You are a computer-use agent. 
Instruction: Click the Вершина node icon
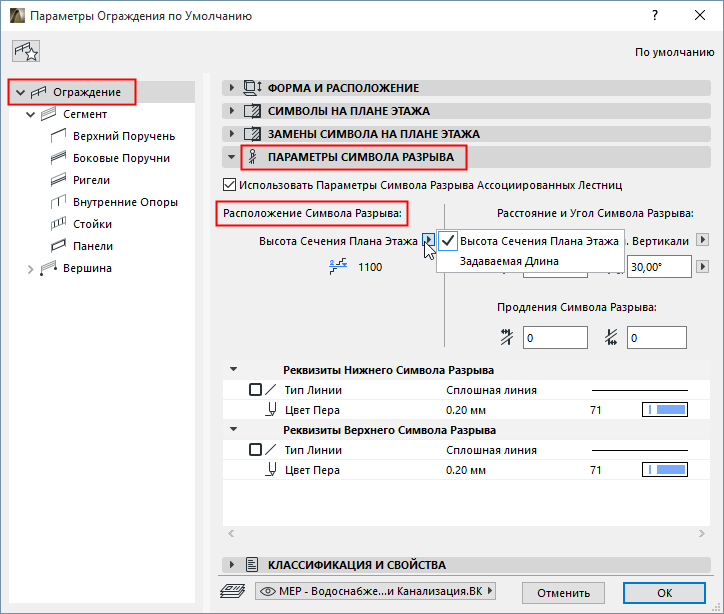(x=48, y=268)
